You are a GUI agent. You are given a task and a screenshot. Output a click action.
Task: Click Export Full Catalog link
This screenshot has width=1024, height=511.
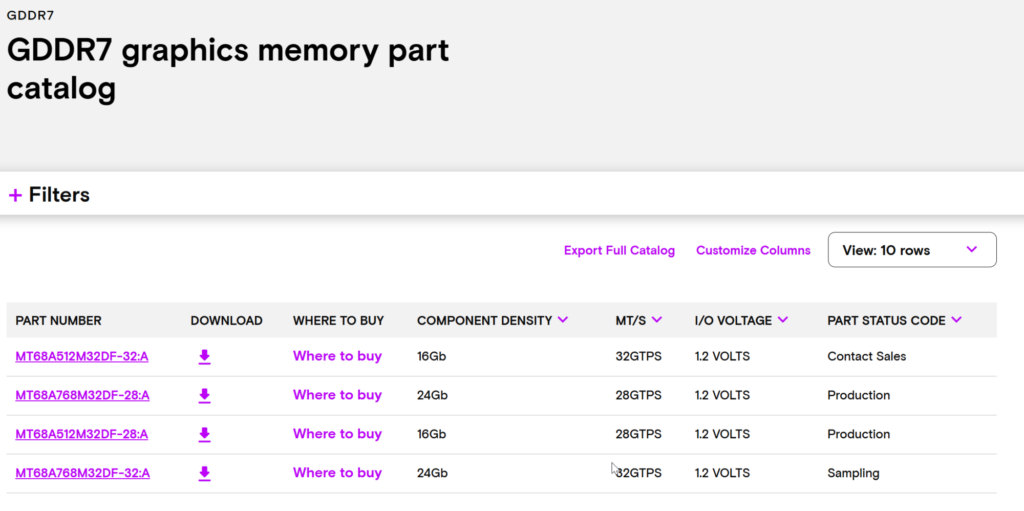pyautogui.click(x=619, y=251)
